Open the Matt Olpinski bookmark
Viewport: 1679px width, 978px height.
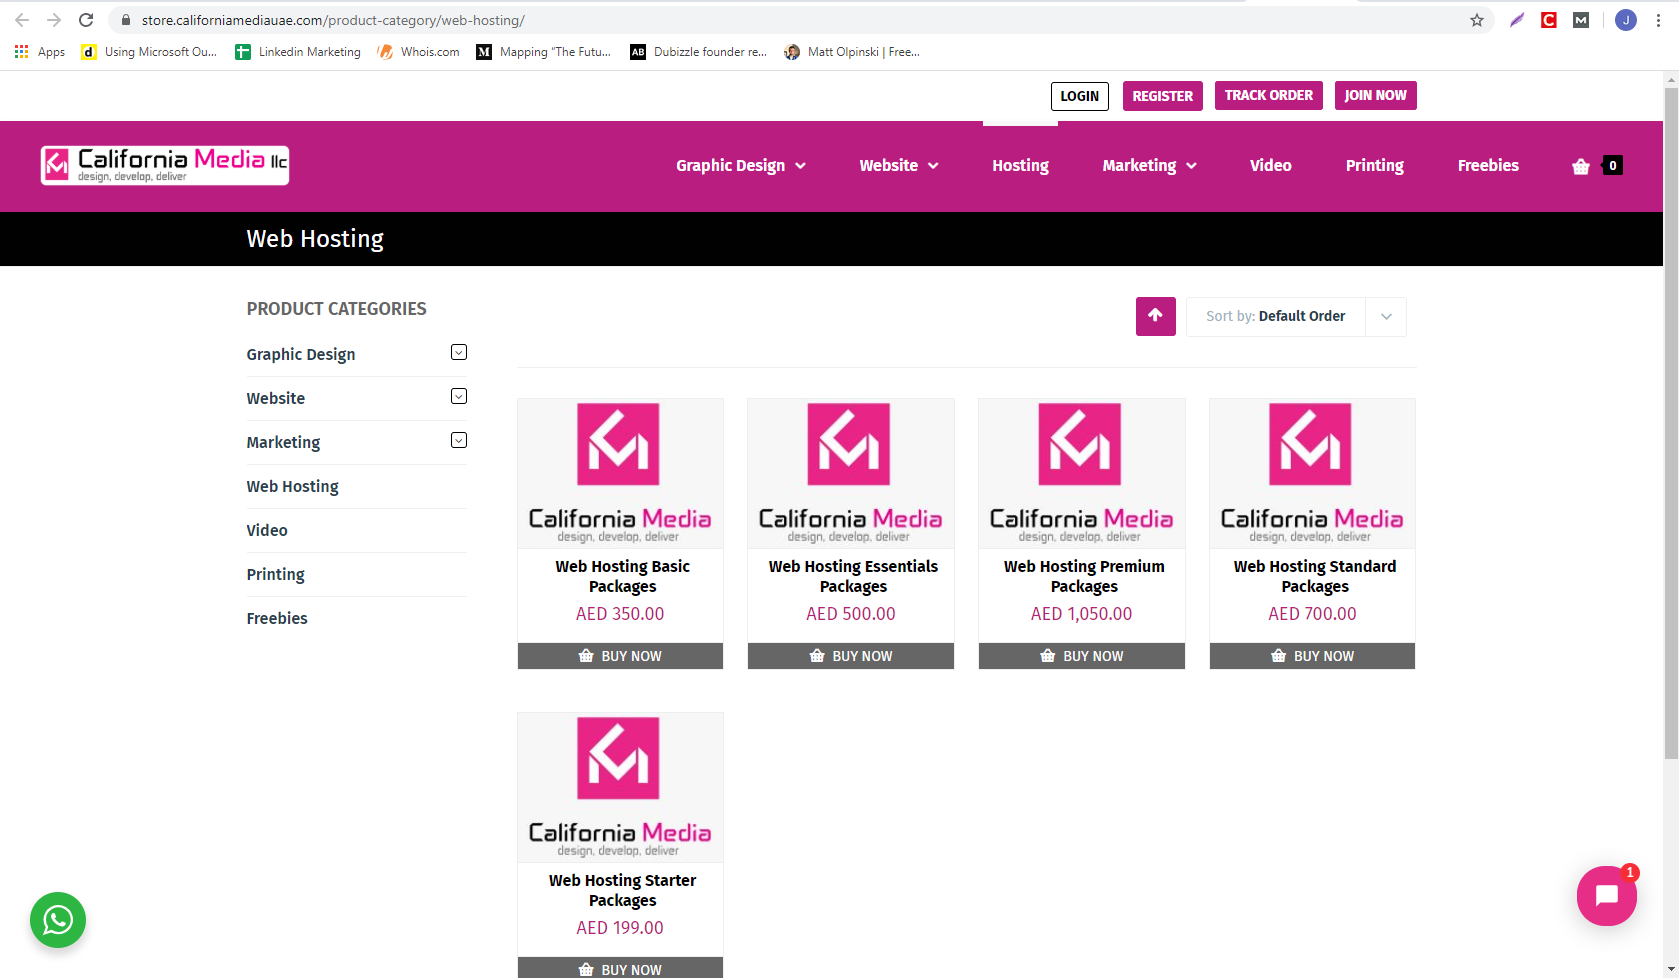pyautogui.click(x=852, y=52)
